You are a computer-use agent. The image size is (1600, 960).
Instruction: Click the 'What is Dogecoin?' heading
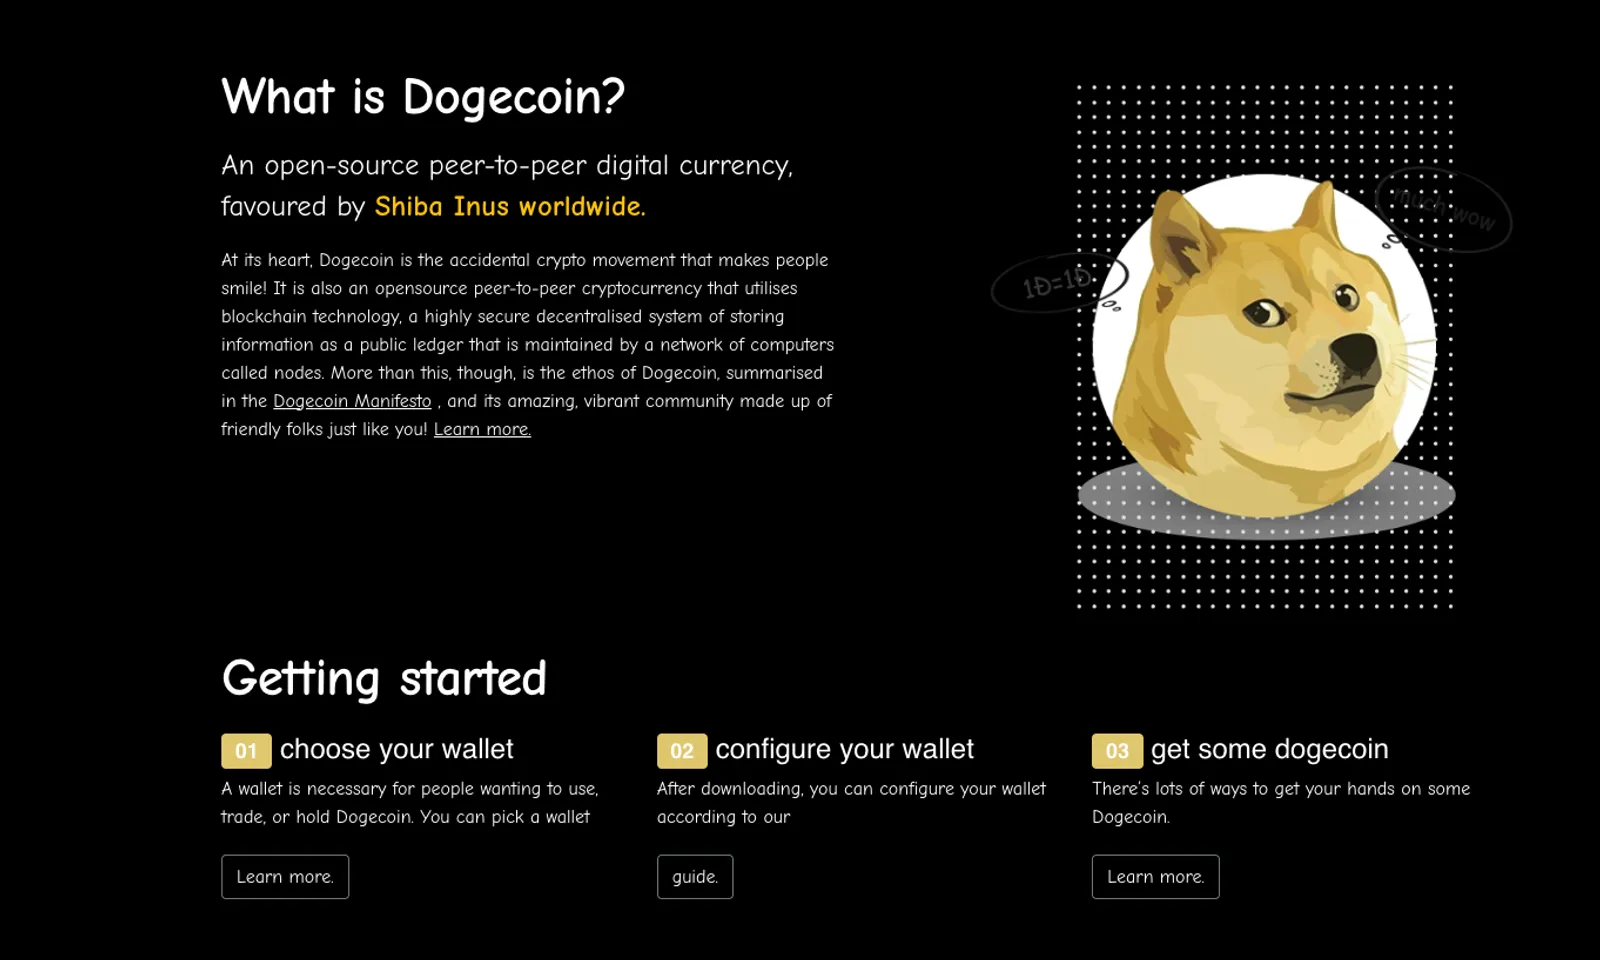(423, 97)
